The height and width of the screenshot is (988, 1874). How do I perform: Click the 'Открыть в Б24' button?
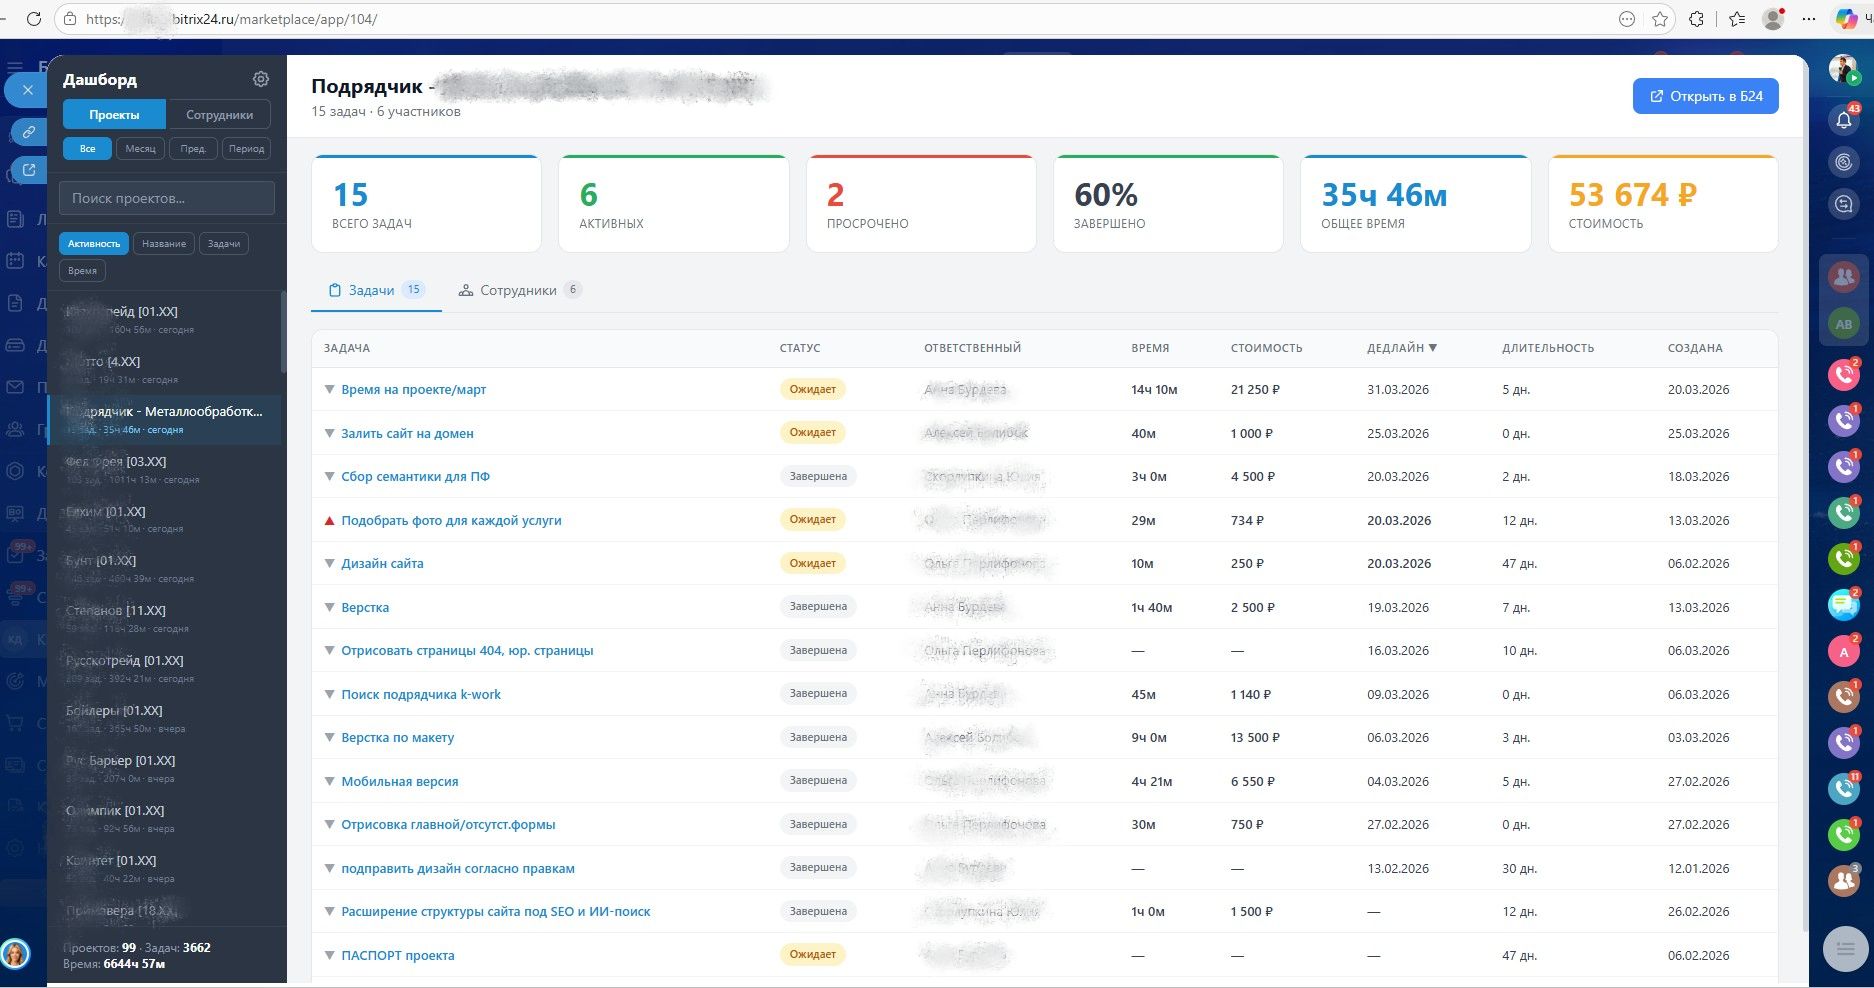click(x=1705, y=96)
